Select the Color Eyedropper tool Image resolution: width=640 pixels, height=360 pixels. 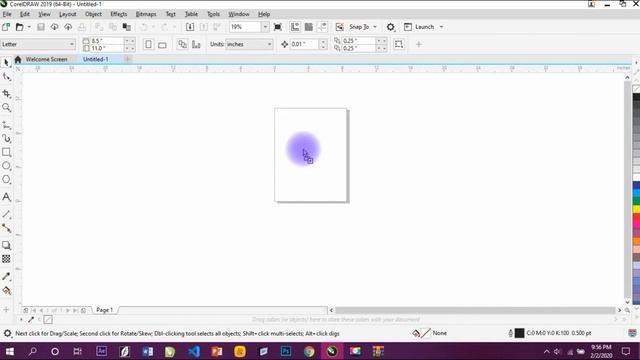pyautogui.click(x=6, y=276)
